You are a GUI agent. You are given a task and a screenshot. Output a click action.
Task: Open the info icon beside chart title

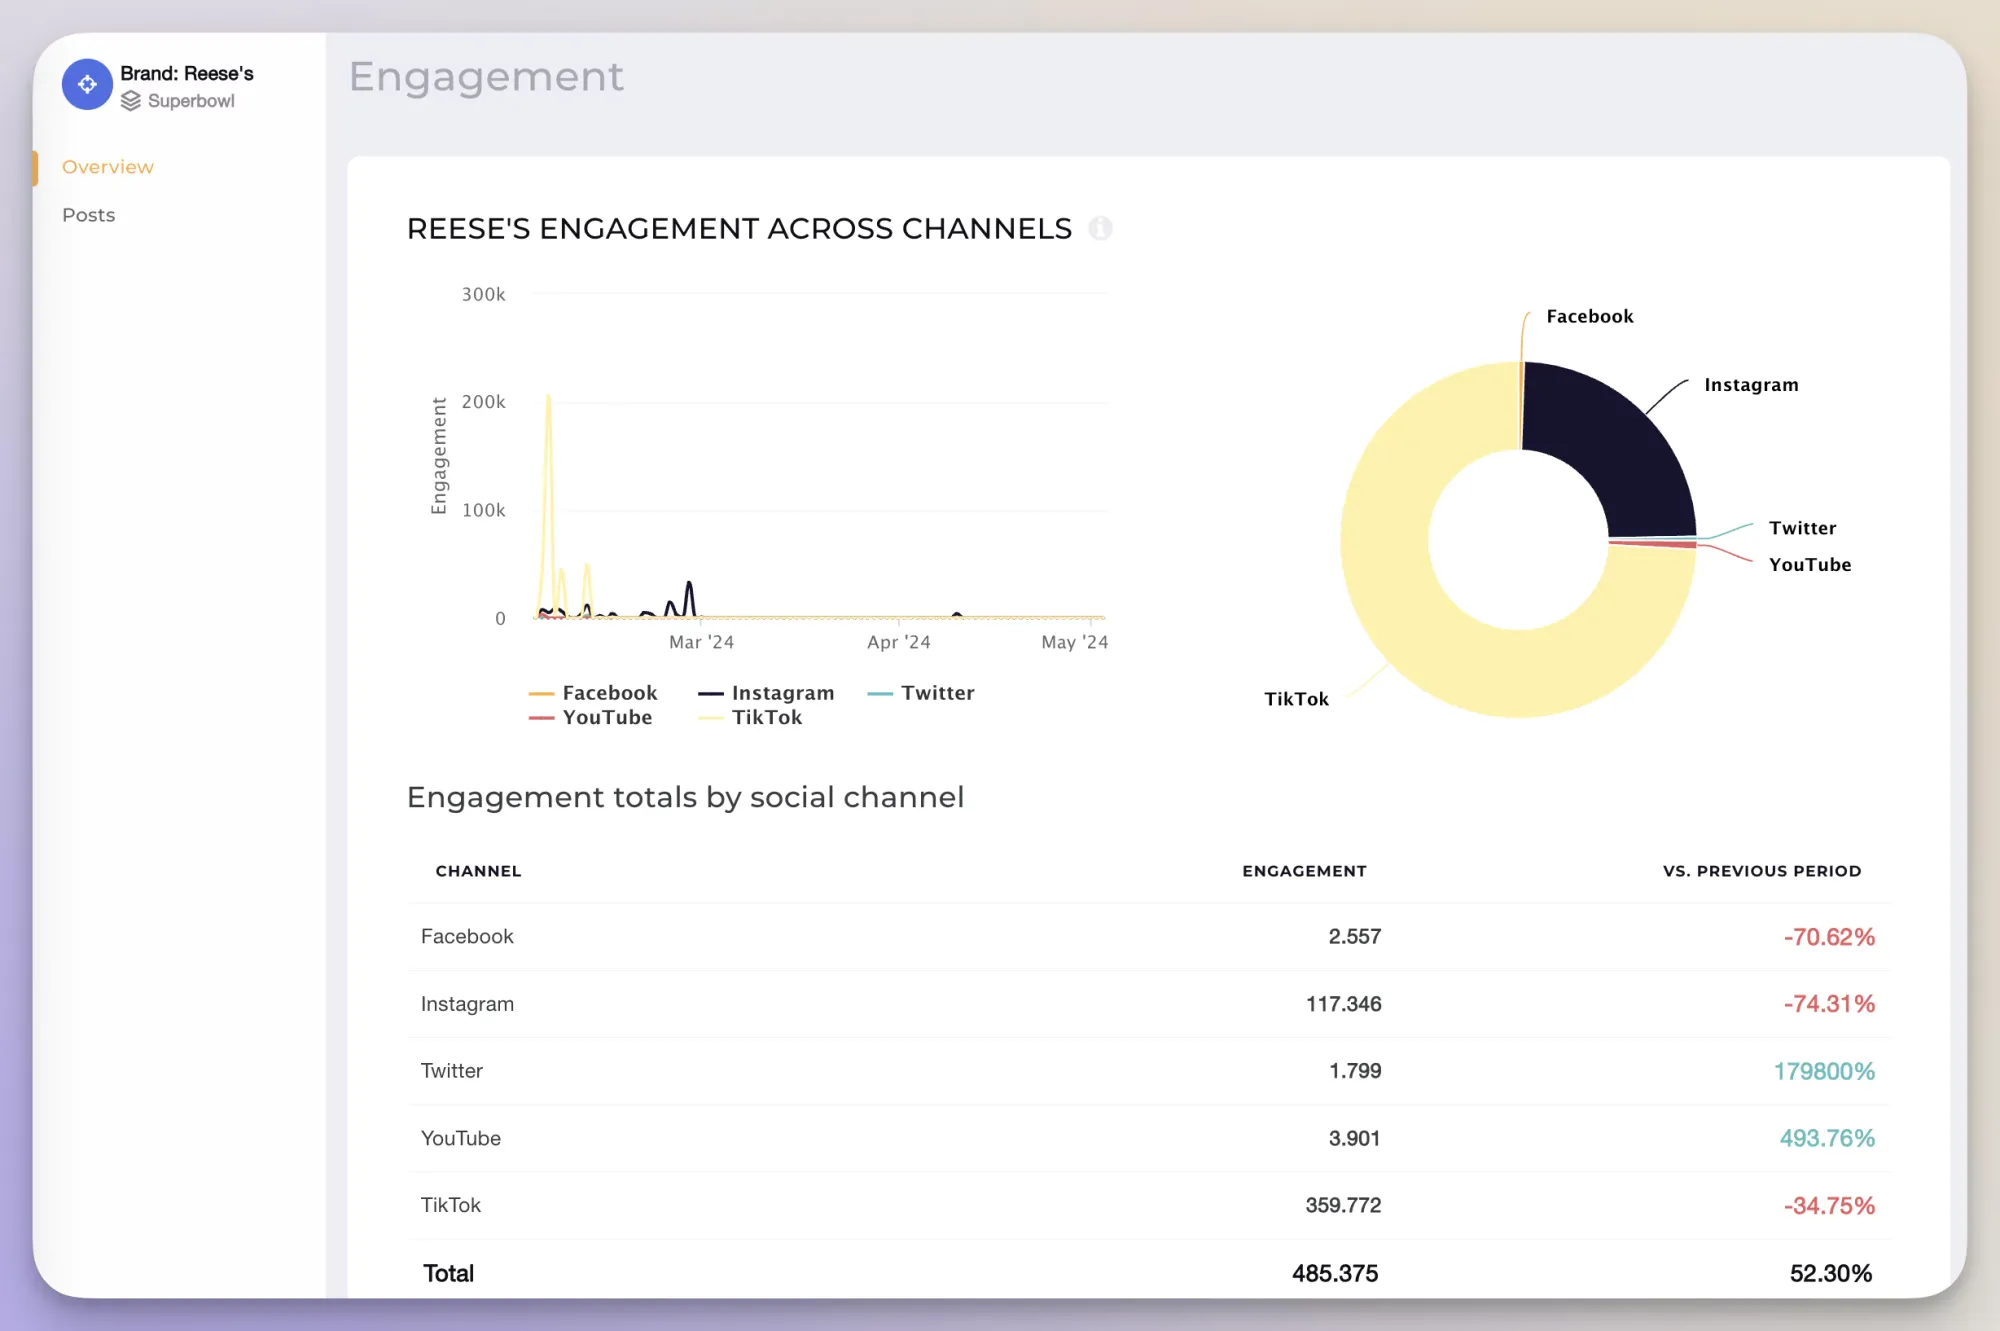1100,228
